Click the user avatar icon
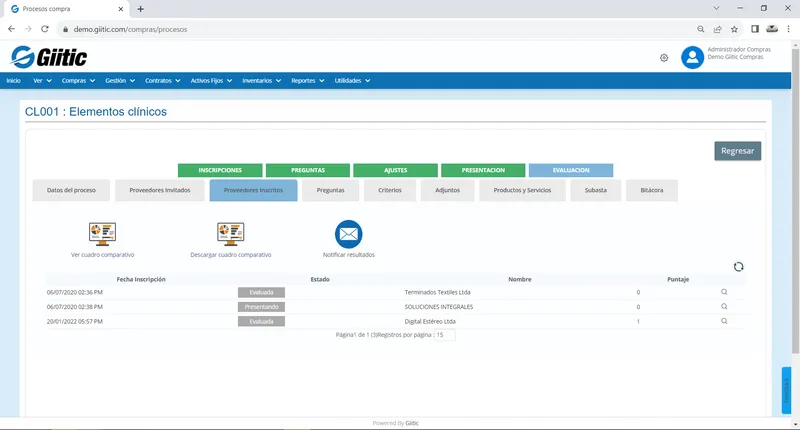The image size is (800, 430). (692, 57)
